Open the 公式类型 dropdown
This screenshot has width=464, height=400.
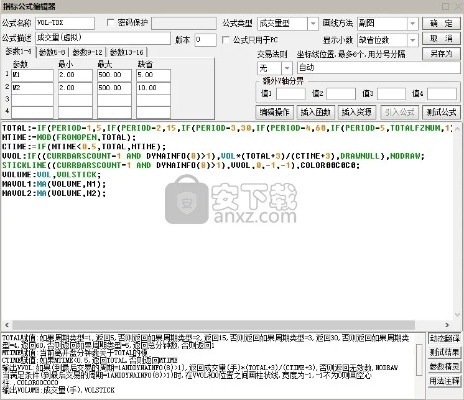313,24
